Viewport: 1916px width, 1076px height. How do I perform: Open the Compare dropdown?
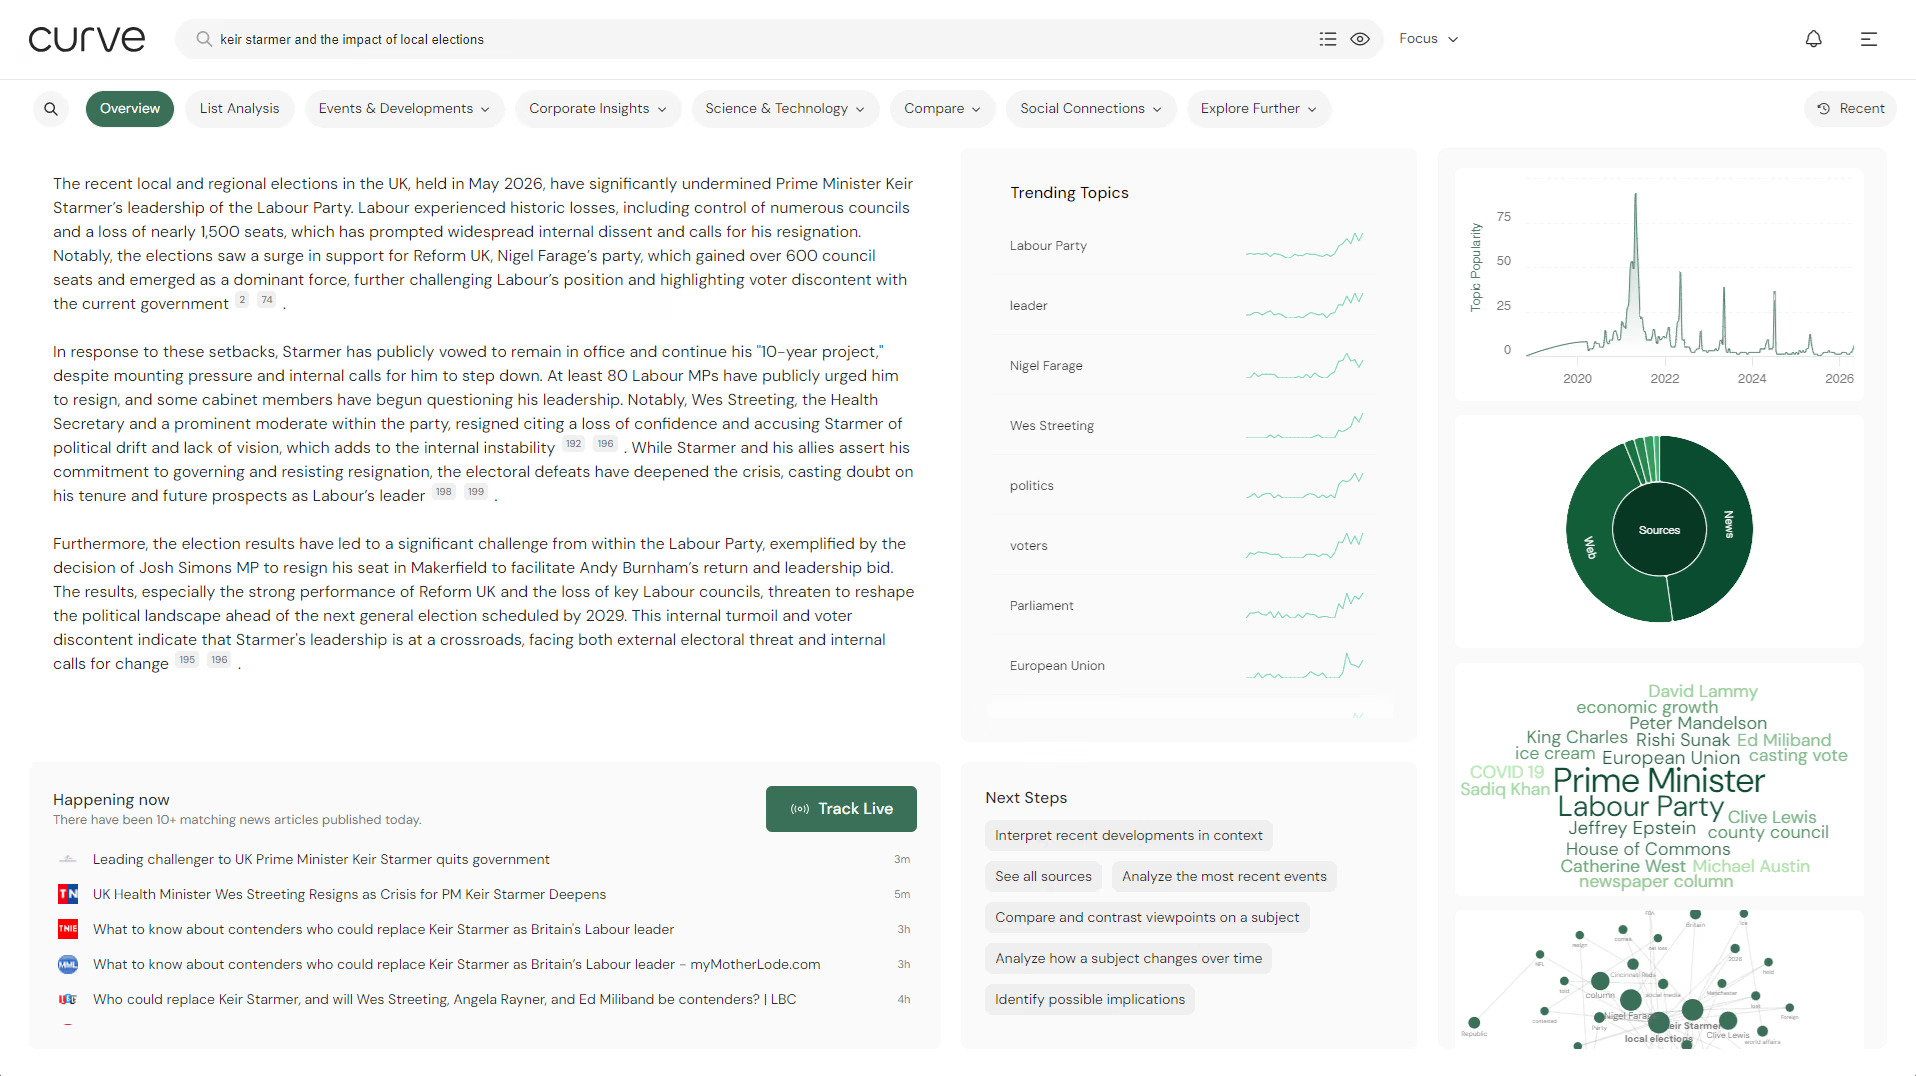click(942, 109)
